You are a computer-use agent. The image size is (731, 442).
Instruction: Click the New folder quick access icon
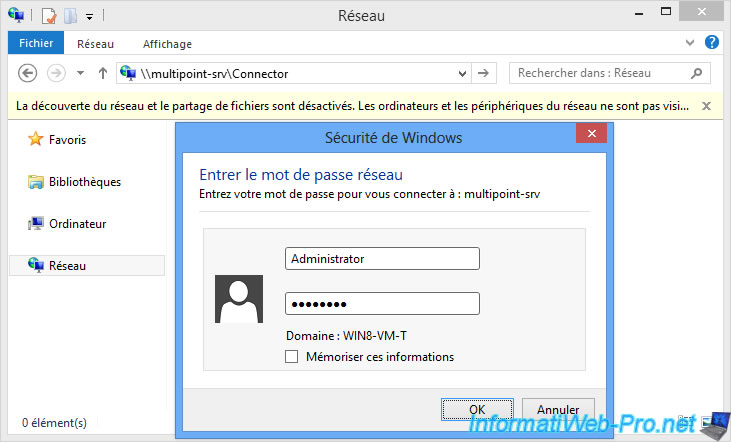coord(70,16)
